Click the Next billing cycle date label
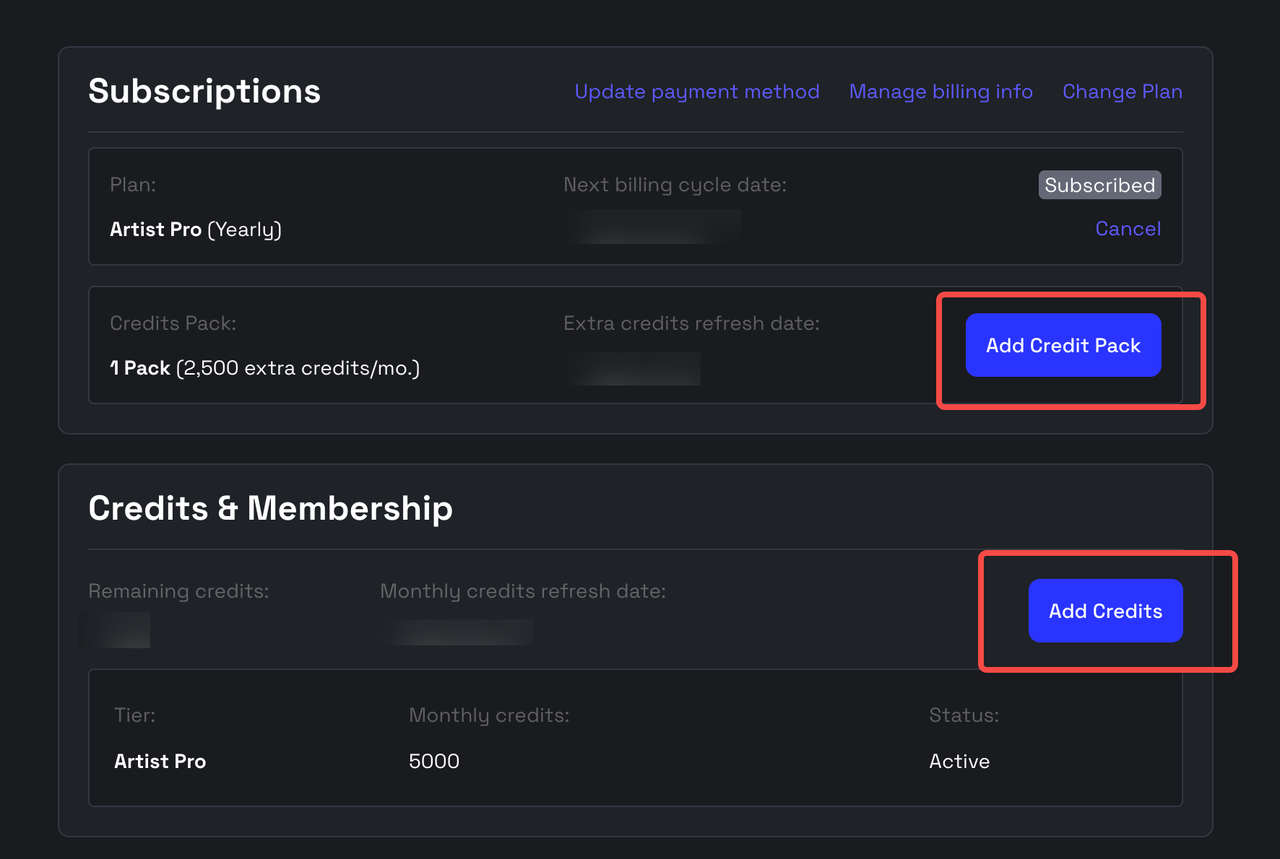Screen dimensions: 1280x859 [675, 185]
